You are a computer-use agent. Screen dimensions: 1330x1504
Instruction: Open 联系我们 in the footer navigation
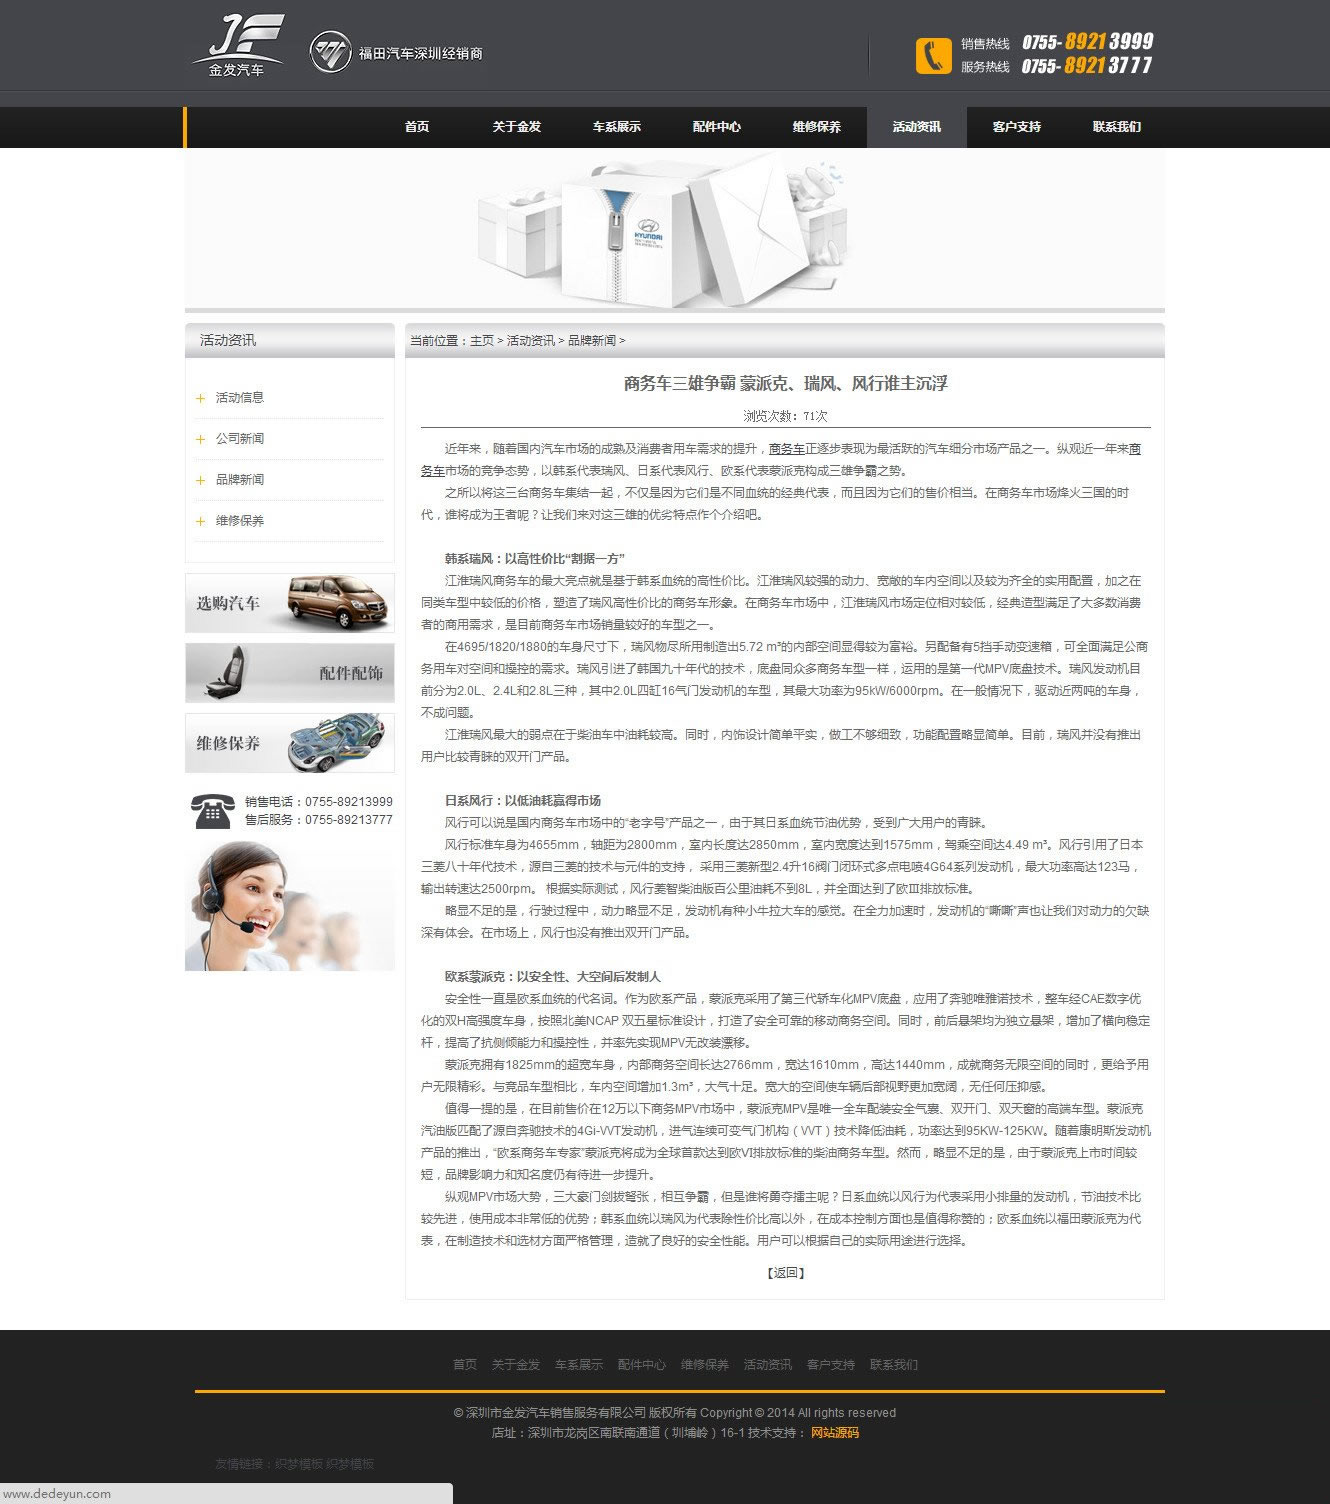(x=894, y=1365)
